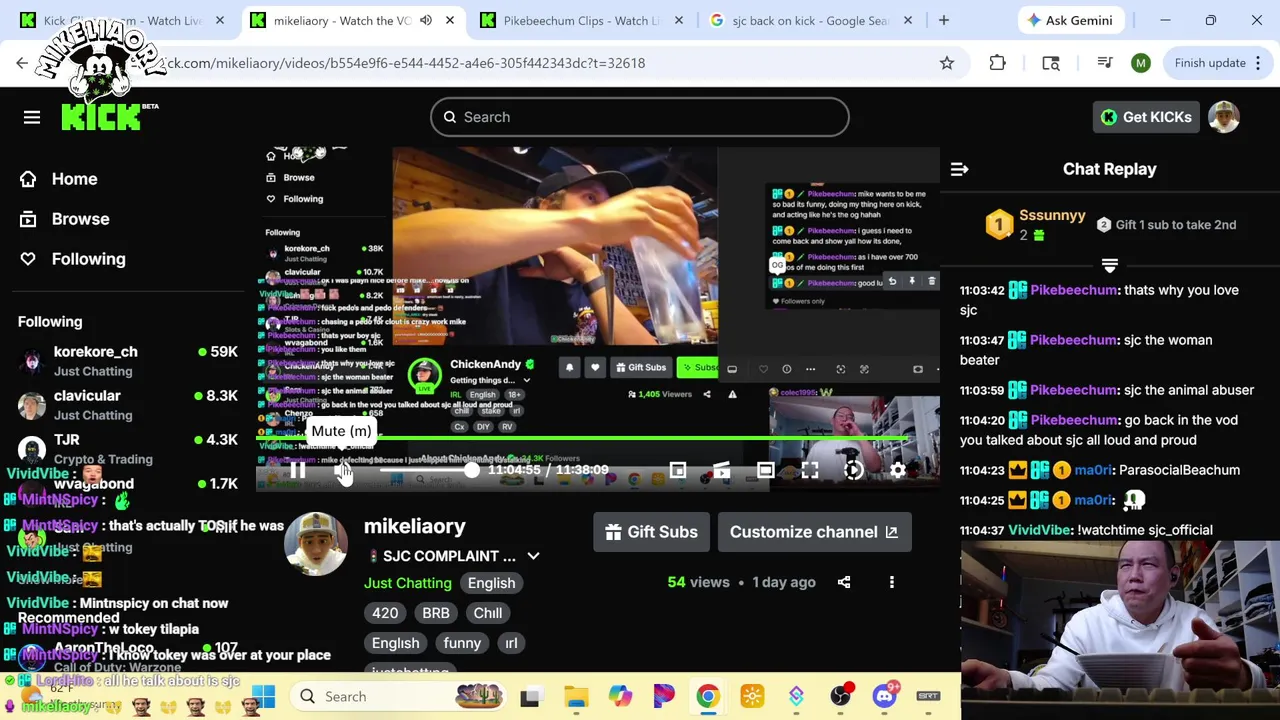Open mikeliaory channel avatar
This screenshot has width=1280, height=720.
coord(316,544)
